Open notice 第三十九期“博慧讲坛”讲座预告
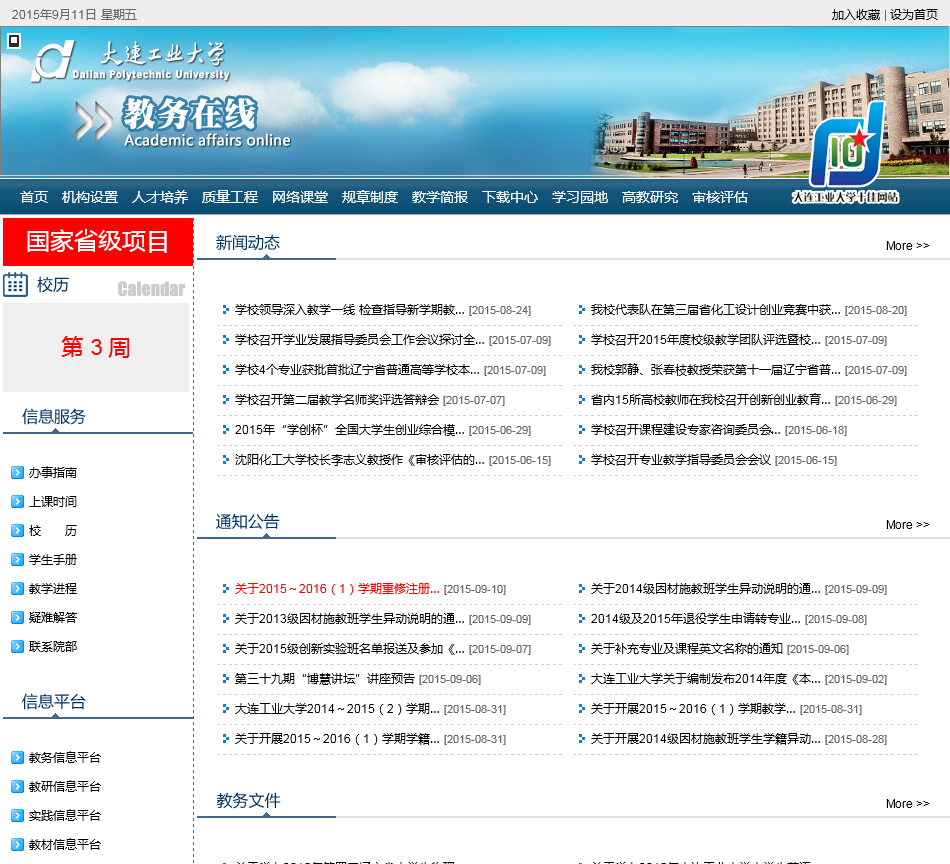Image resolution: width=950 pixels, height=864 pixels. click(325, 679)
